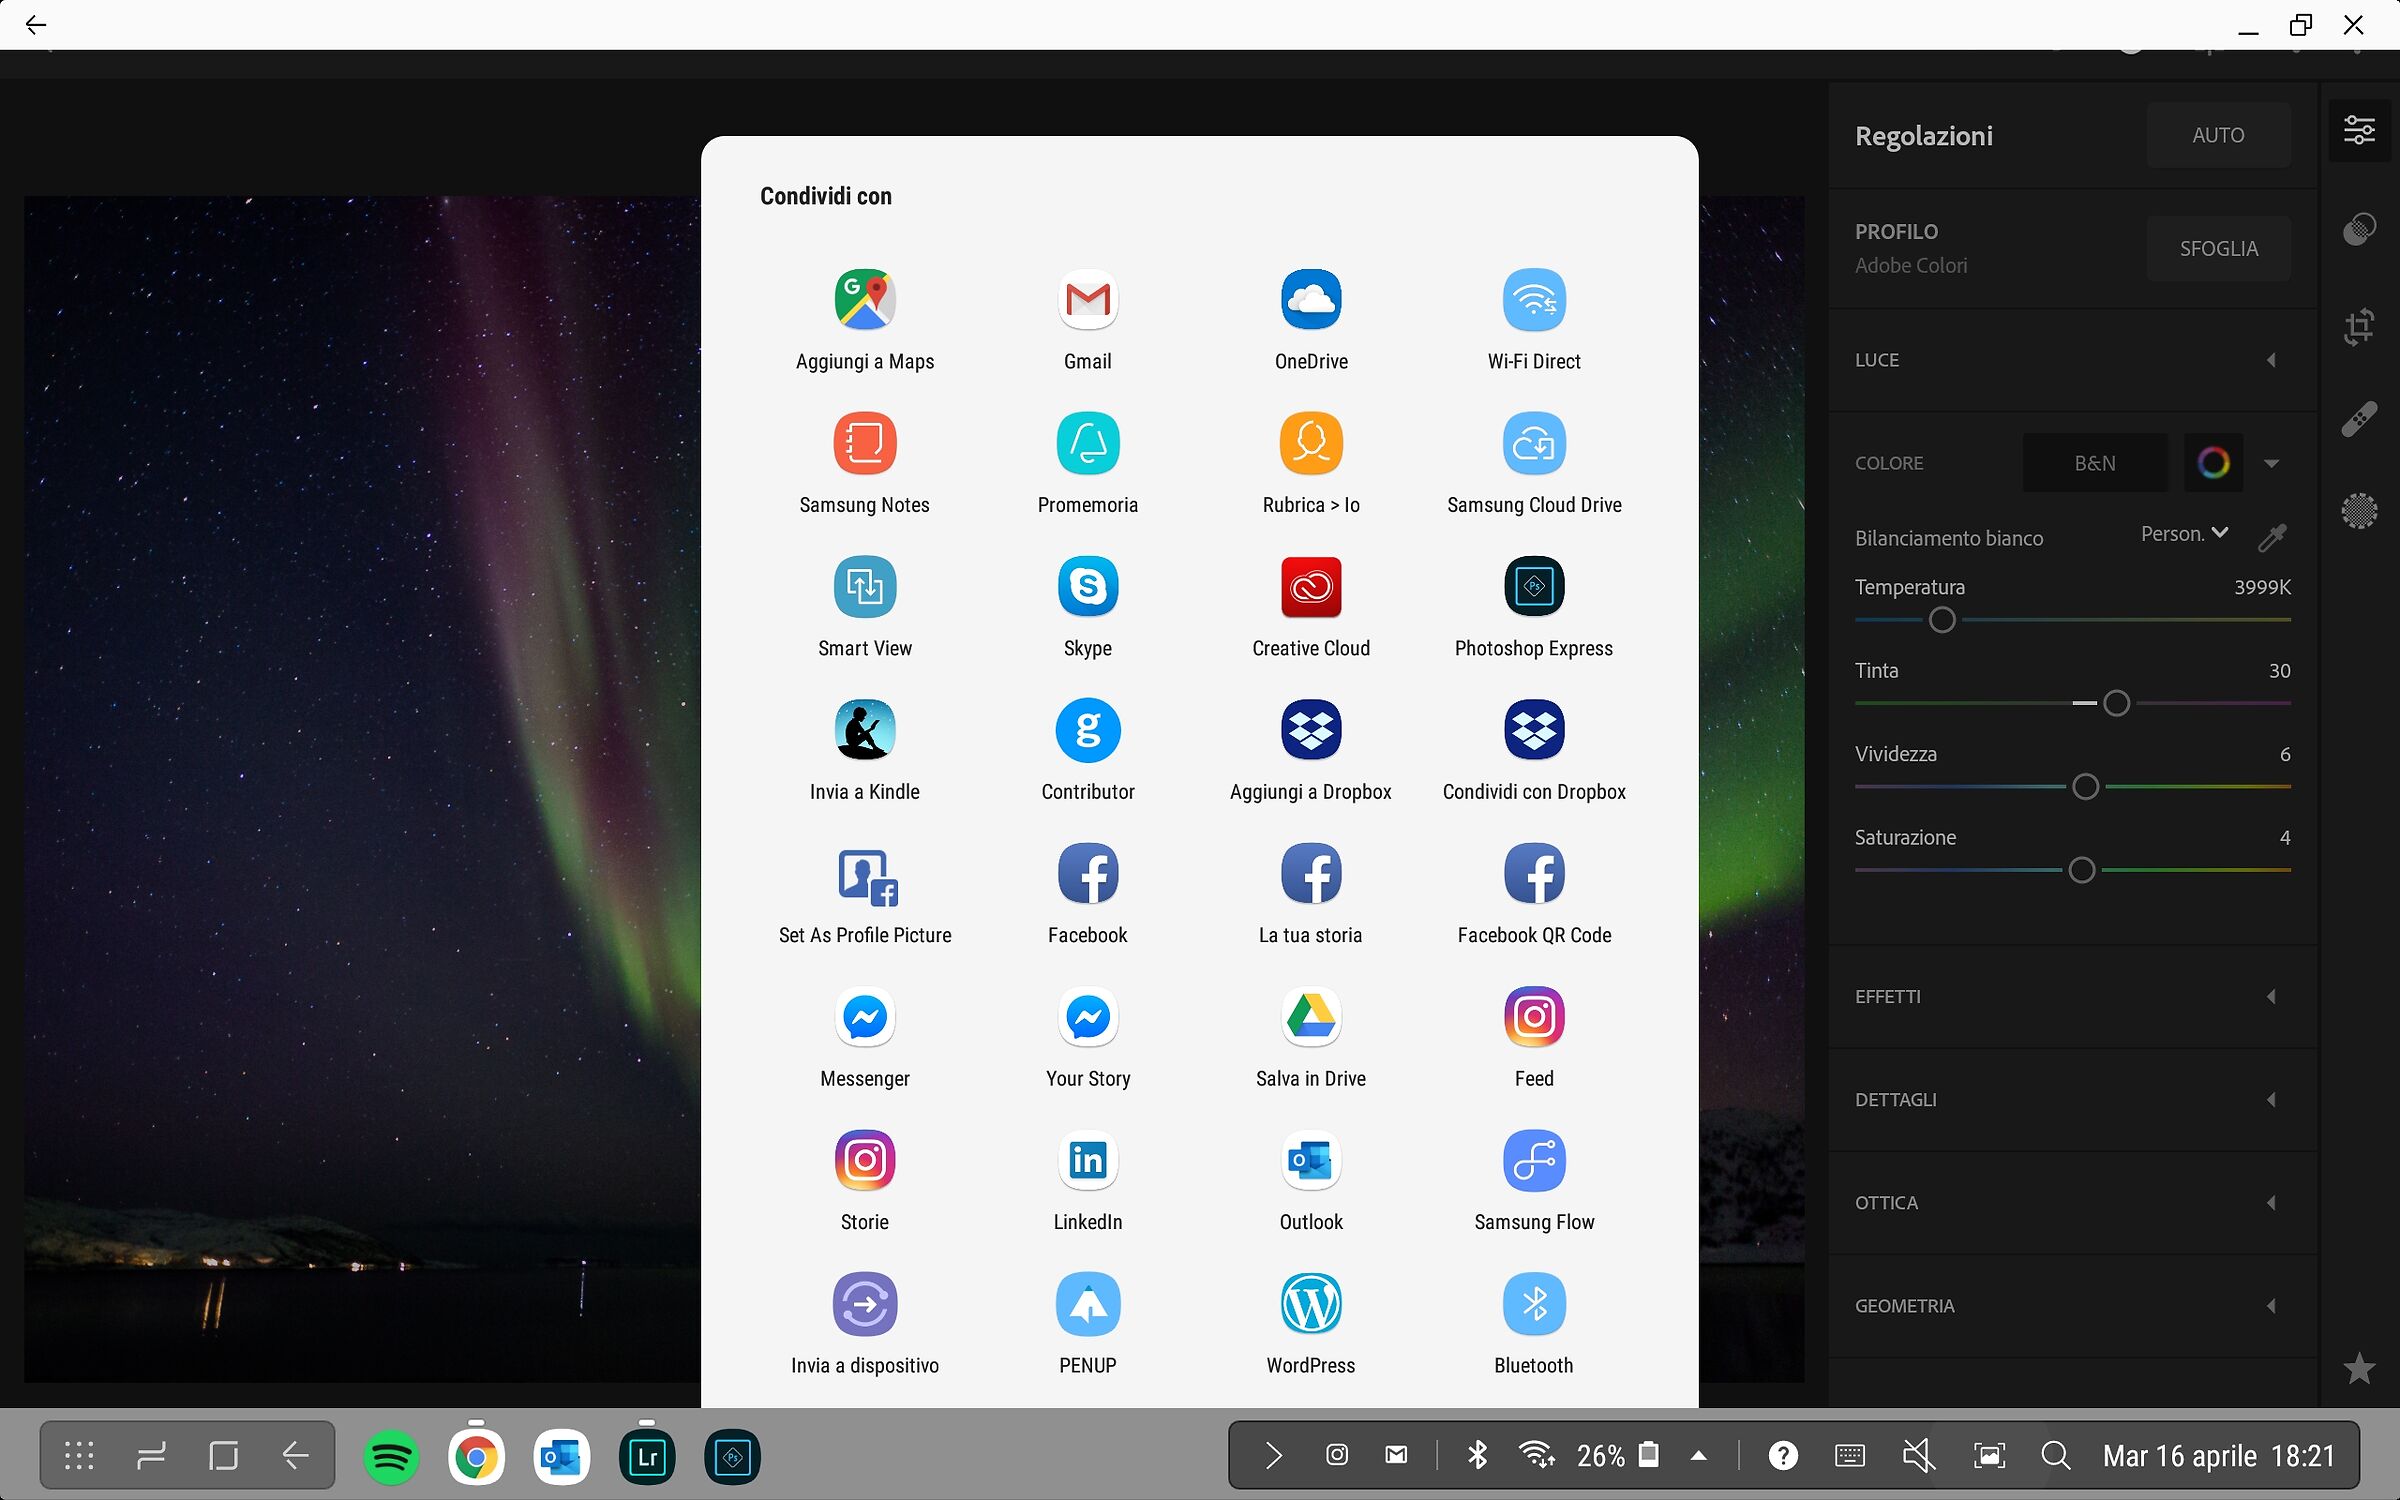2400x1500 pixels.
Task: Open the Regolazioni adjustments panel tab
Action: click(2359, 130)
